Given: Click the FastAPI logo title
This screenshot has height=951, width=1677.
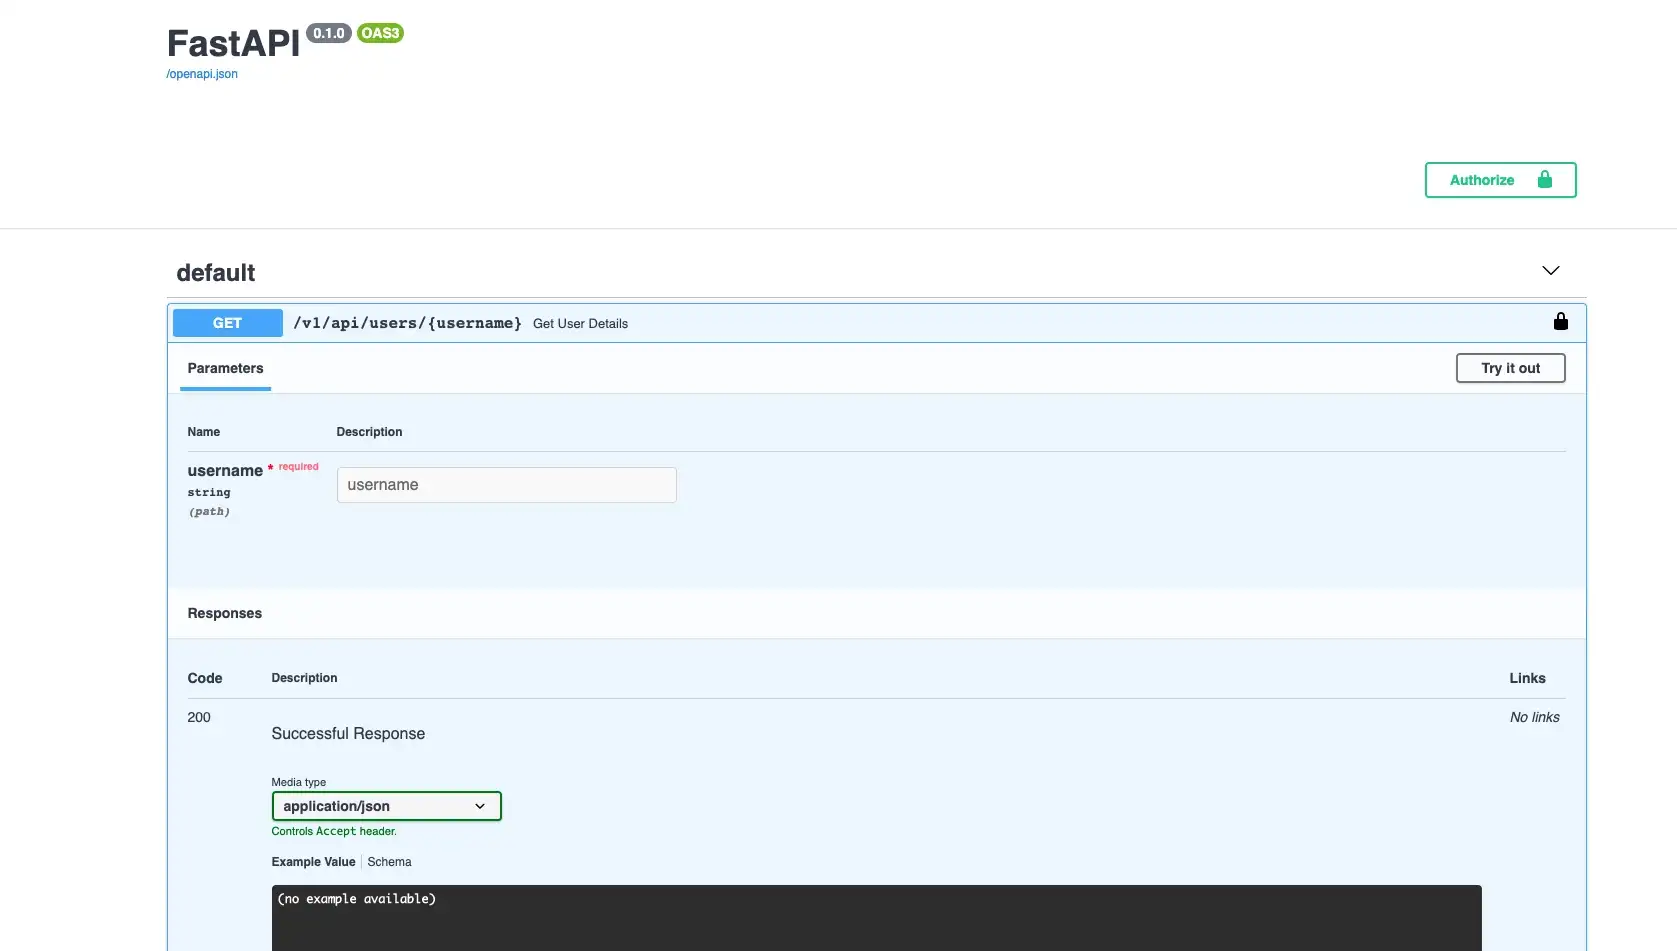Looking at the screenshot, I should 232,42.
